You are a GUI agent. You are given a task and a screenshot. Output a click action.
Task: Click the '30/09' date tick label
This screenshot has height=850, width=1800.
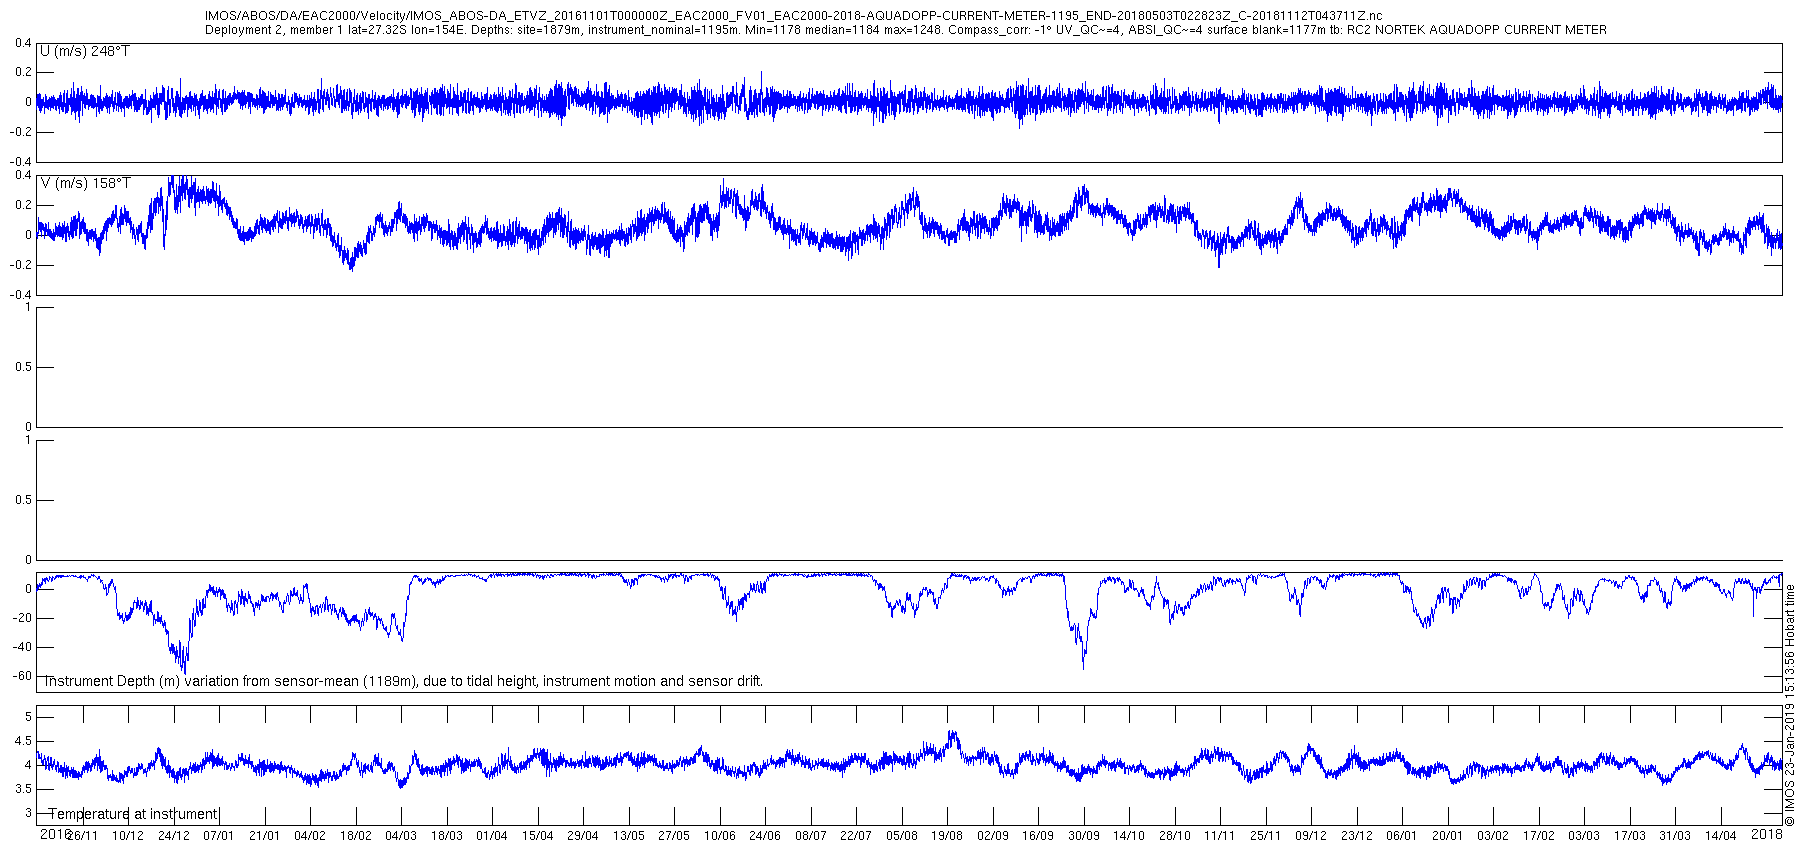(x=1084, y=836)
